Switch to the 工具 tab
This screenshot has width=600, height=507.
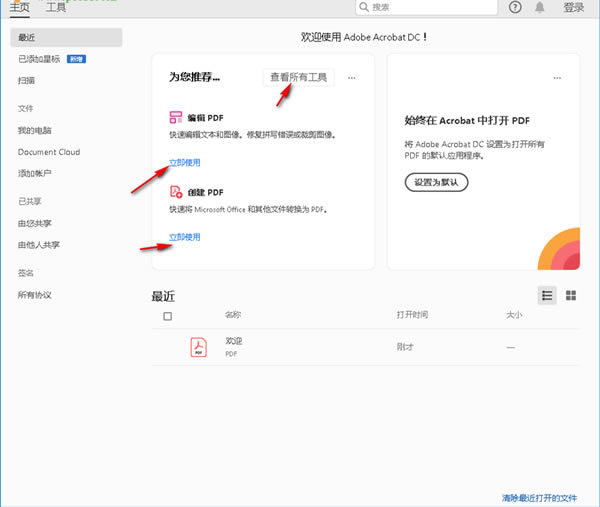(56, 7)
